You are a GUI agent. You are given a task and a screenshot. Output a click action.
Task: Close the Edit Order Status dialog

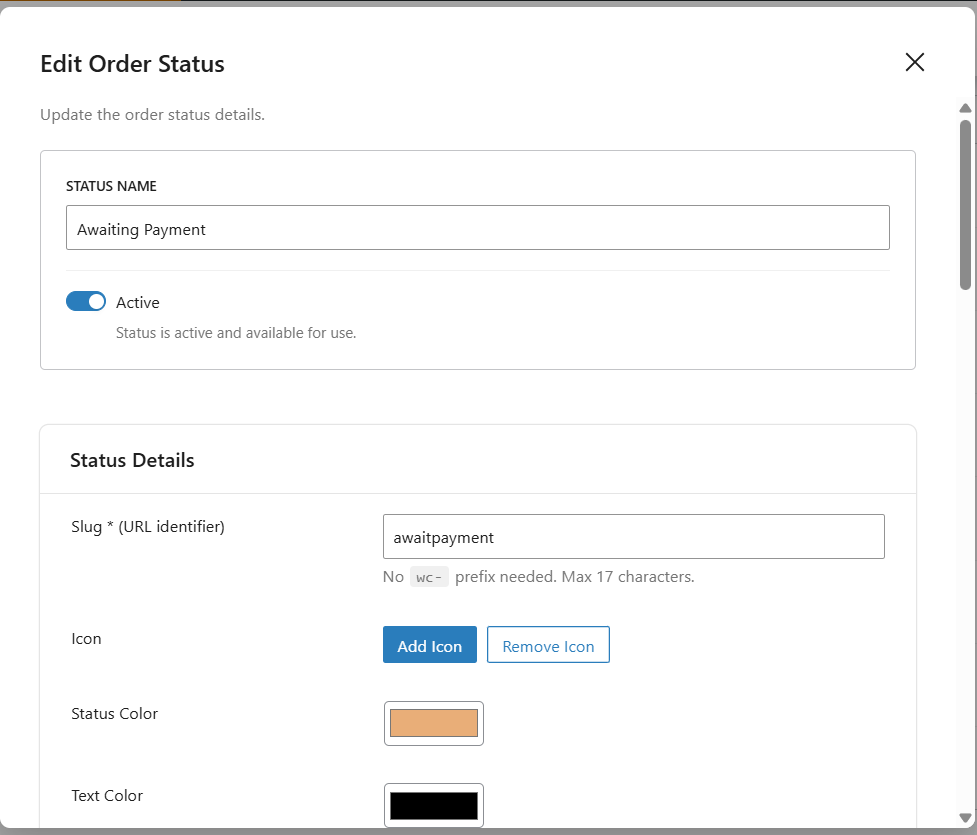click(914, 63)
